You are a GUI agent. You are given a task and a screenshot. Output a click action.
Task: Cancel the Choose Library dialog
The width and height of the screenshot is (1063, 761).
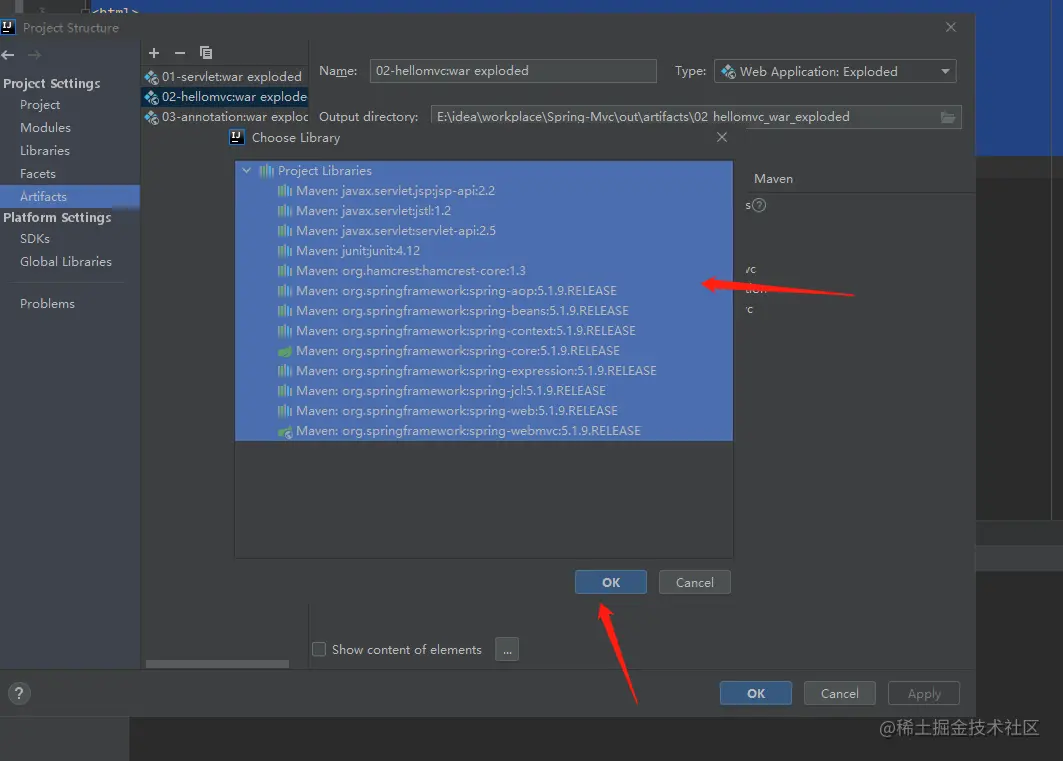point(695,583)
